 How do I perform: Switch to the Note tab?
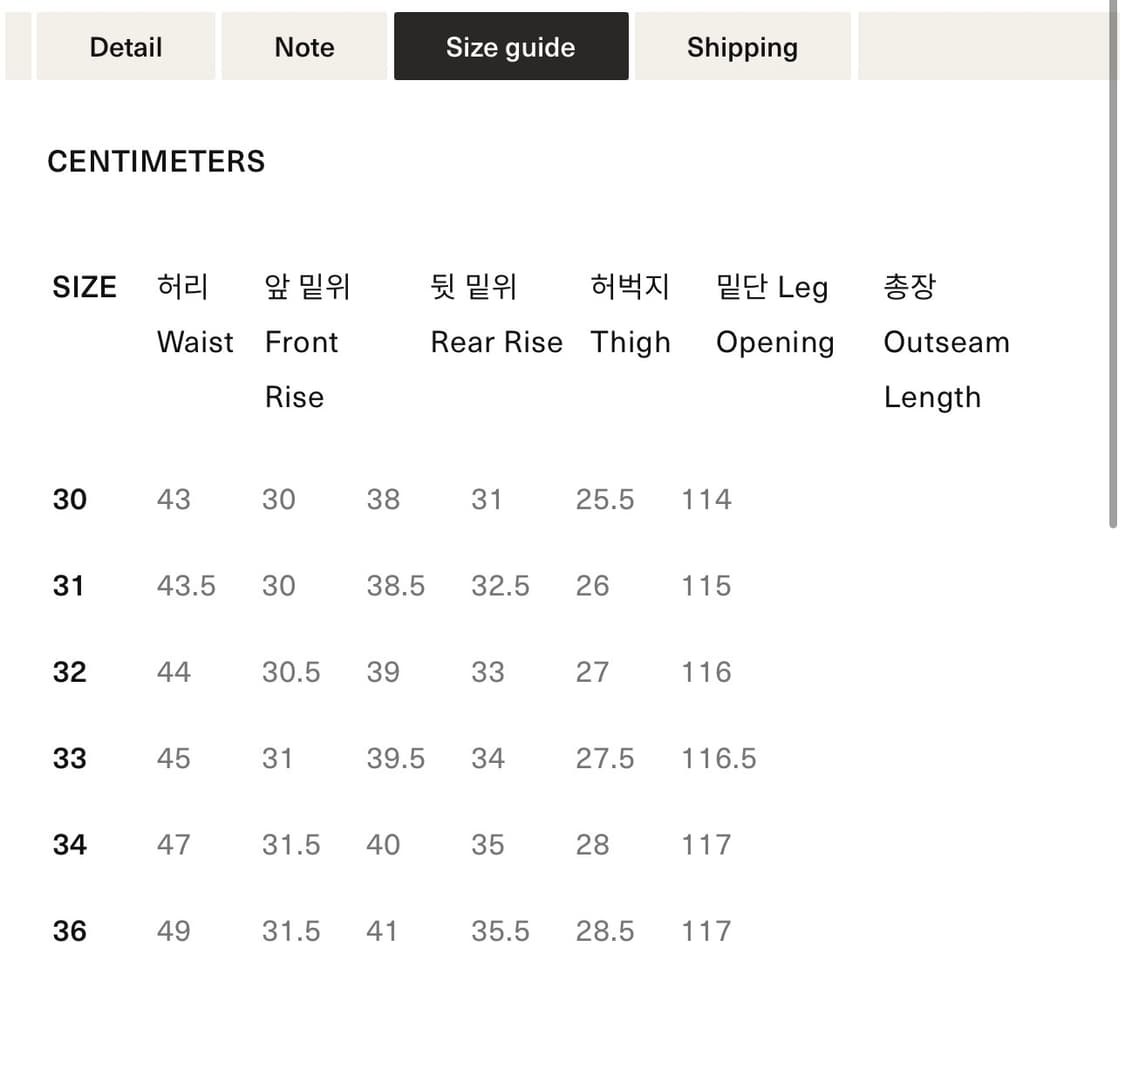tap(304, 47)
